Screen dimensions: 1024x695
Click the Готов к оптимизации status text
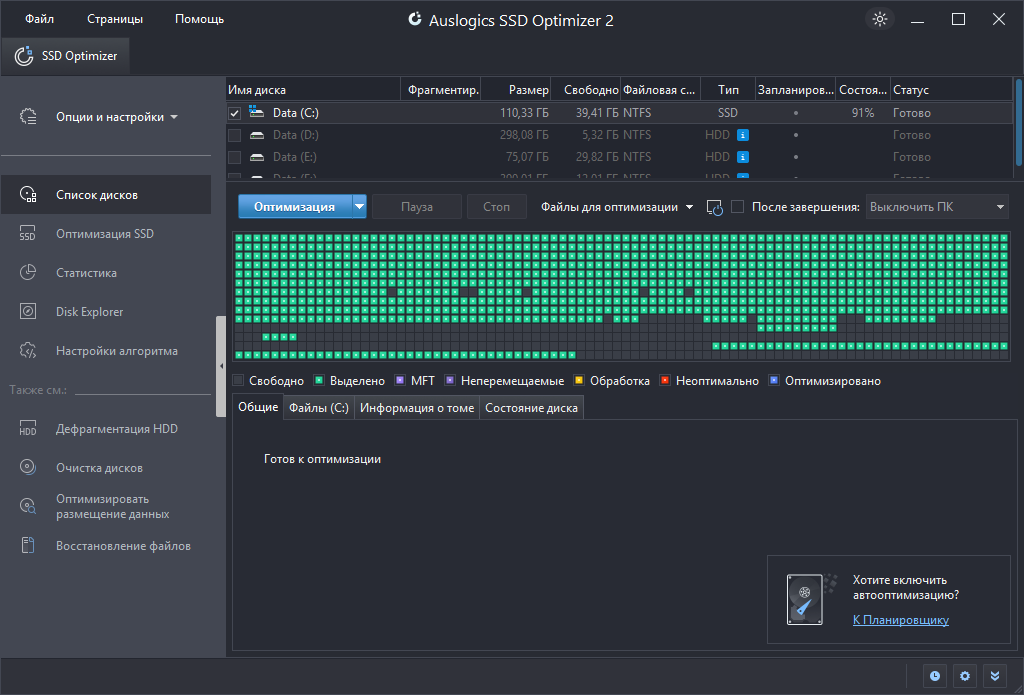[323, 459]
